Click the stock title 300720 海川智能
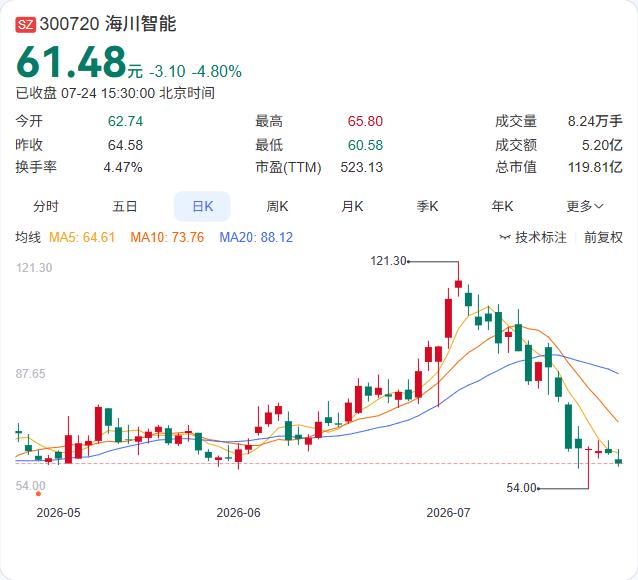 [108, 24]
